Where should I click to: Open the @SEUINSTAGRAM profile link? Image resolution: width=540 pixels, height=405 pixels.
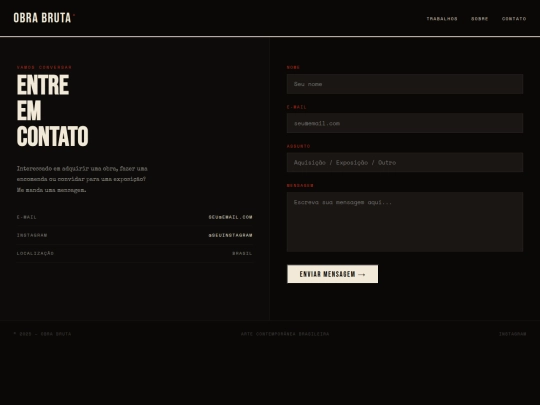click(230, 235)
